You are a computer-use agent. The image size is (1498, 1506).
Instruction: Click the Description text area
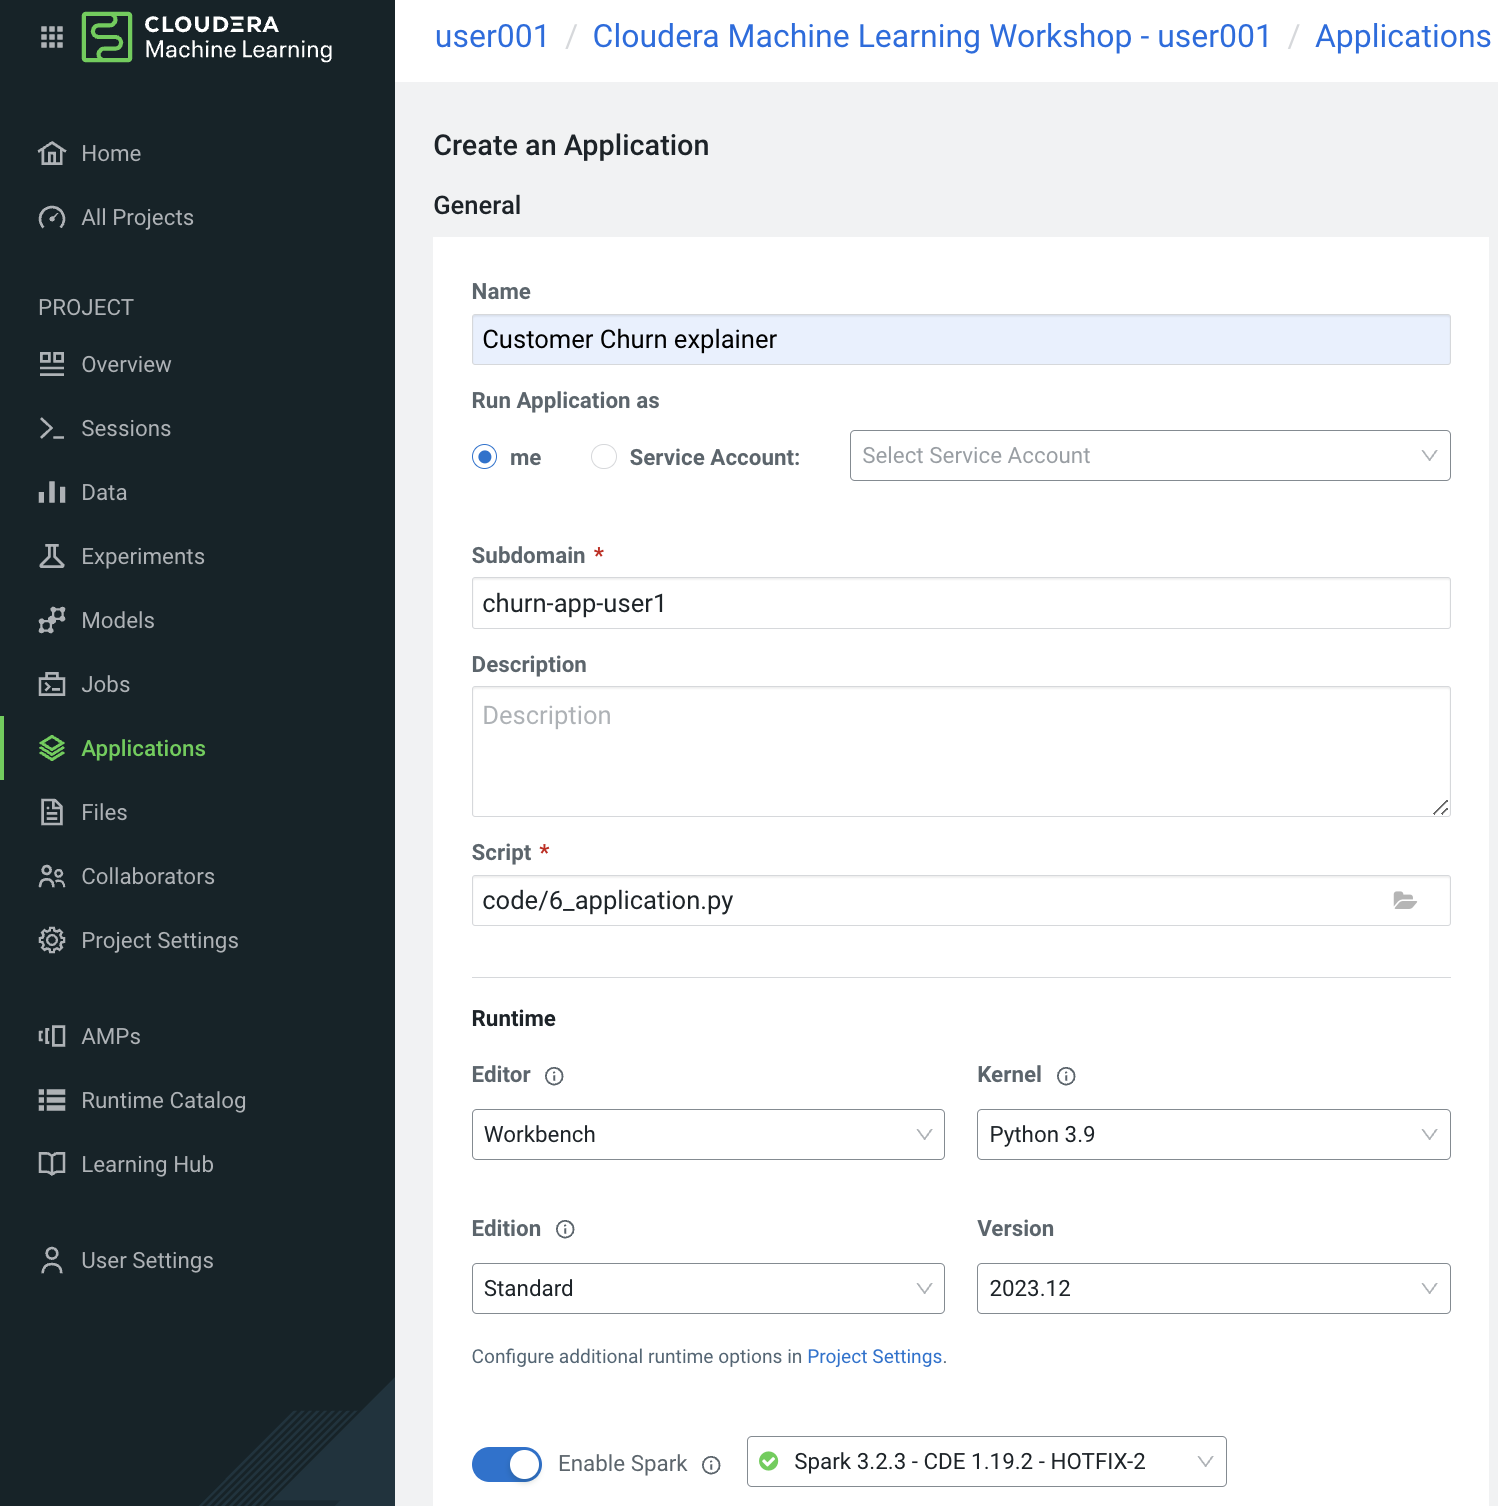tap(961, 751)
